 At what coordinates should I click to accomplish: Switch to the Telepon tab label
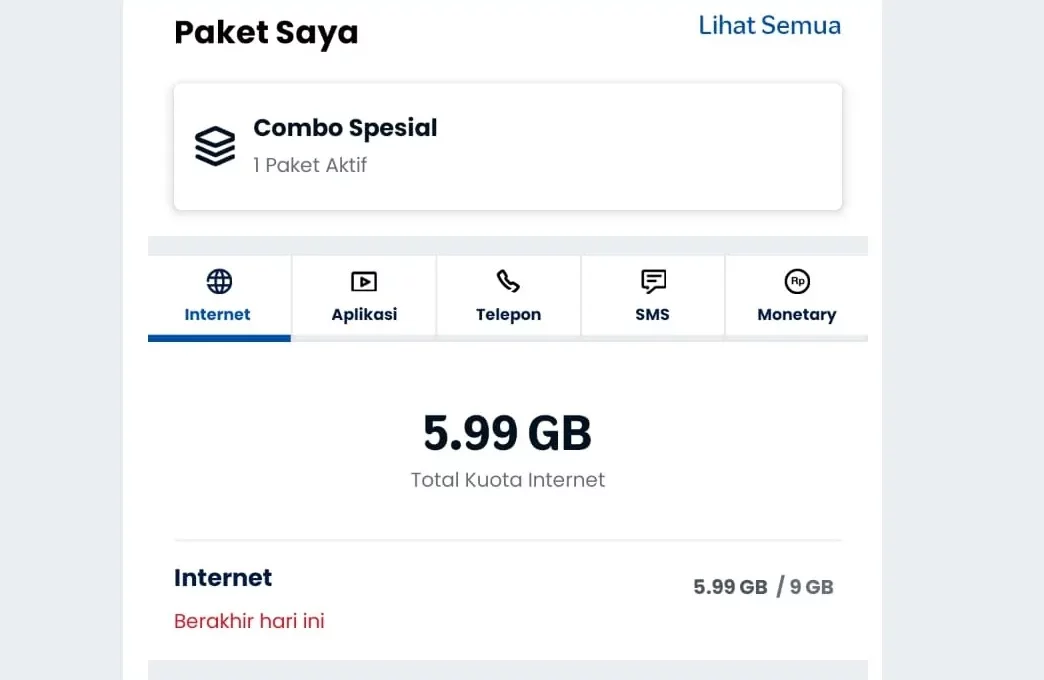tap(508, 314)
